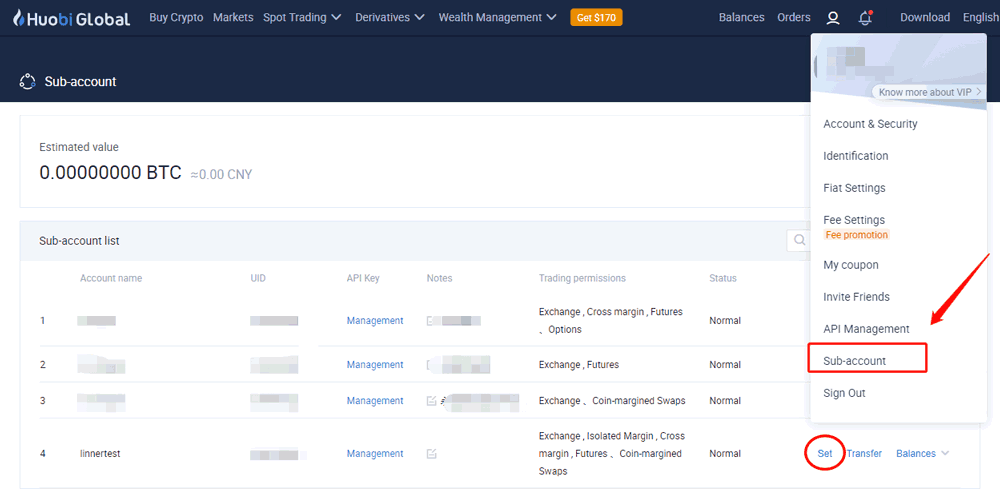Screen dimensions: 1000x491
Task: Click the UID column header
Action: [x=258, y=278]
